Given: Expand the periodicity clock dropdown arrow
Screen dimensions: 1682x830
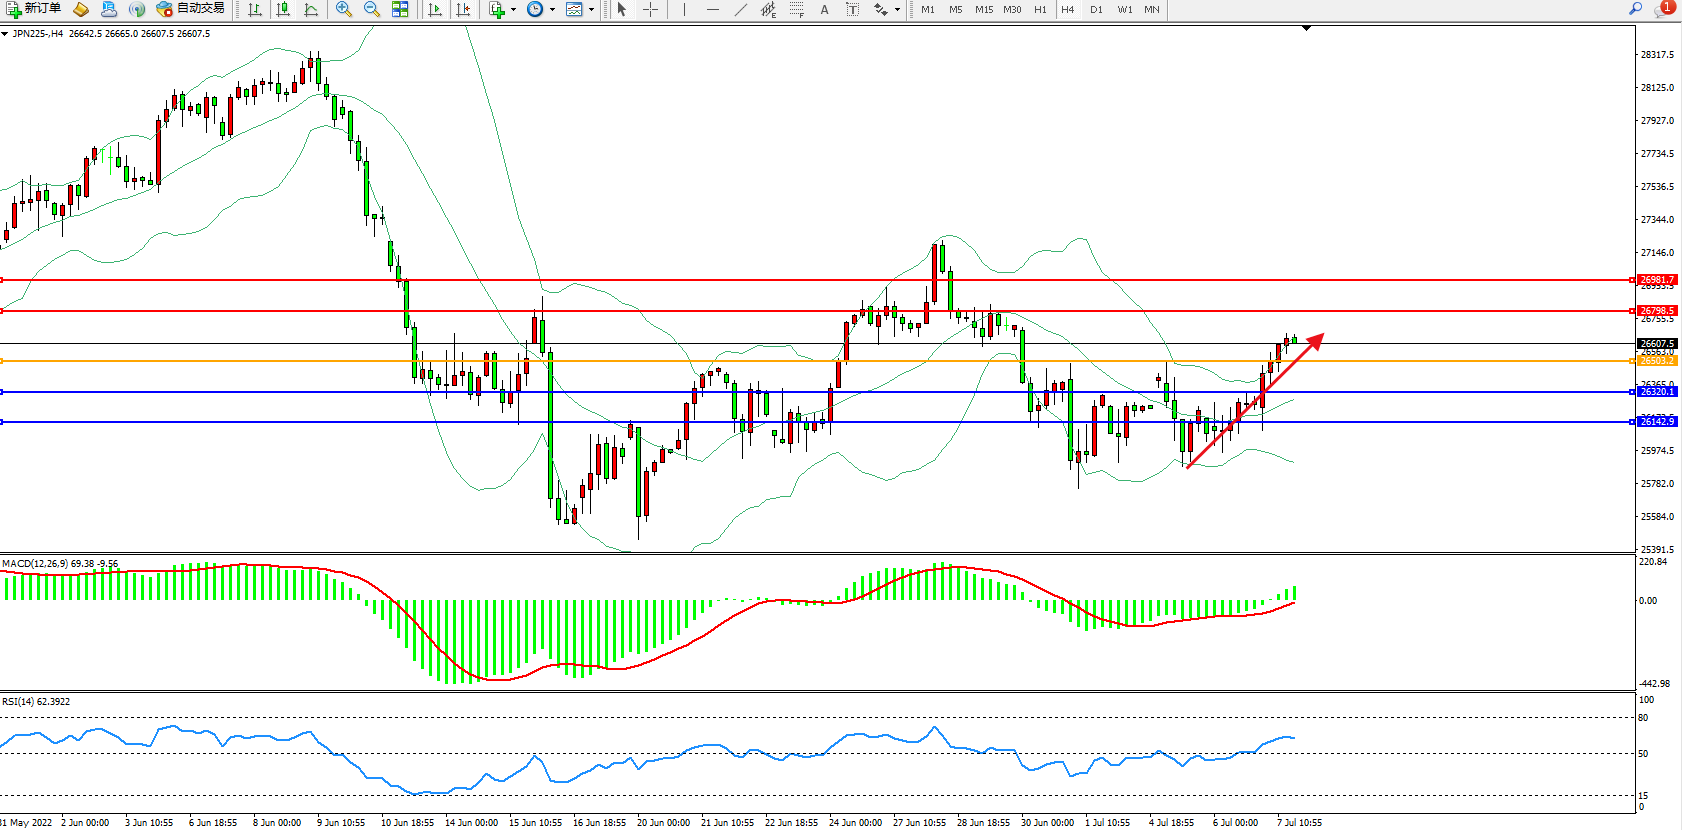Looking at the screenshot, I should (552, 9).
